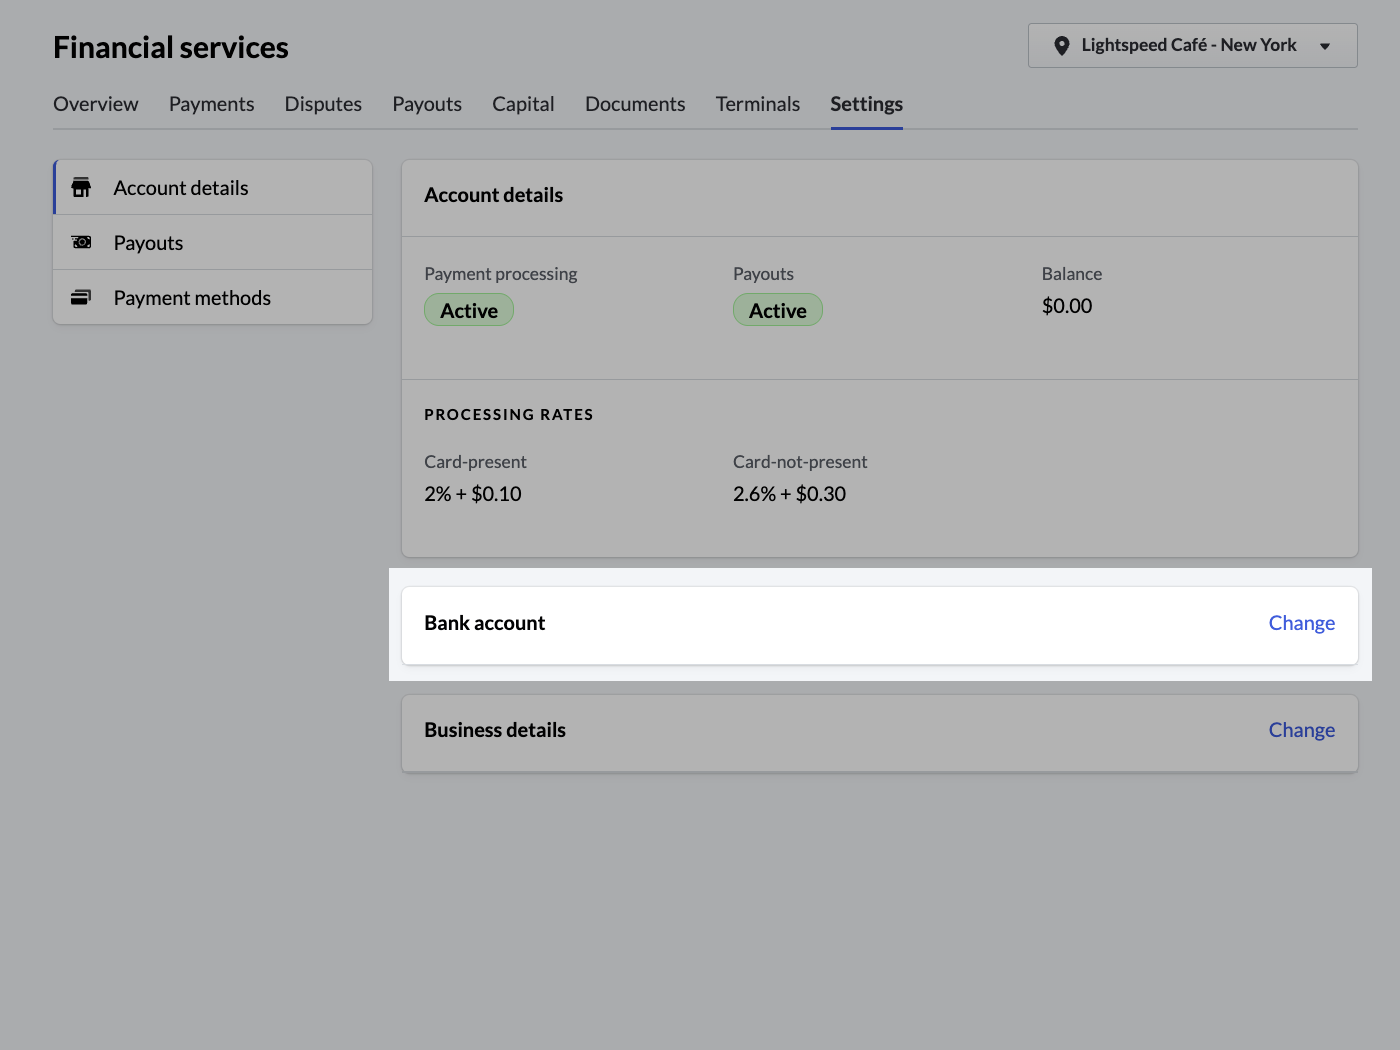The width and height of the screenshot is (1400, 1050).
Task: Open Payment methods in the sidebar
Action: 192,297
